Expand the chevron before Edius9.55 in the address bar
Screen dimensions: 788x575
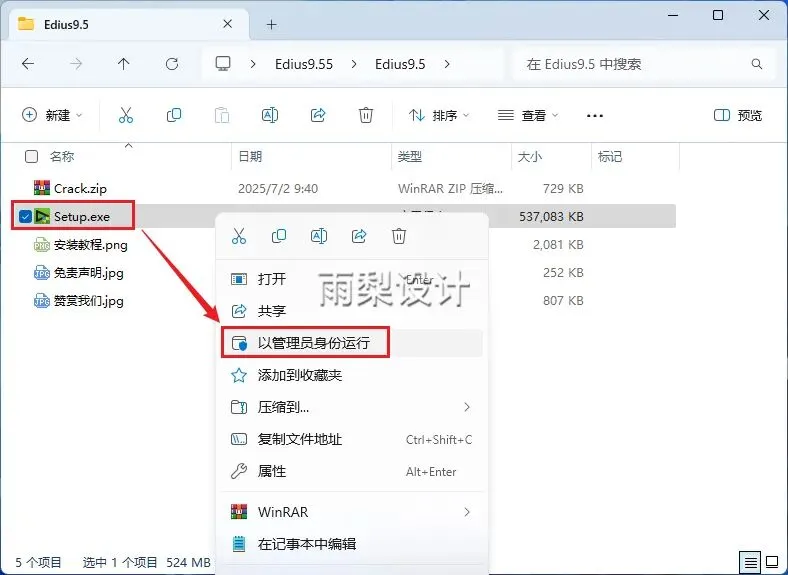pos(253,64)
